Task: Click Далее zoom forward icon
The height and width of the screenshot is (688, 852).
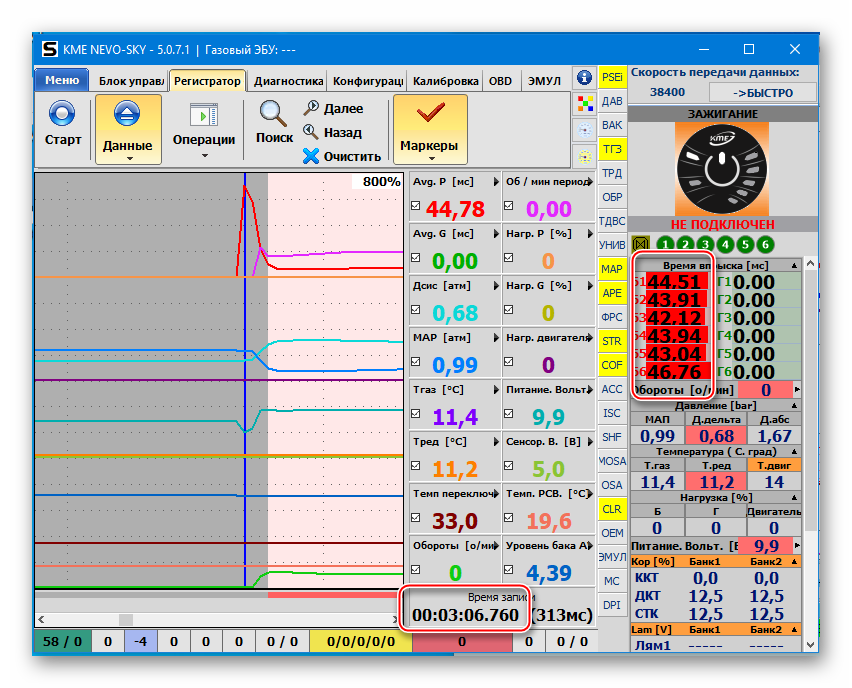Action: (x=312, y=108)
